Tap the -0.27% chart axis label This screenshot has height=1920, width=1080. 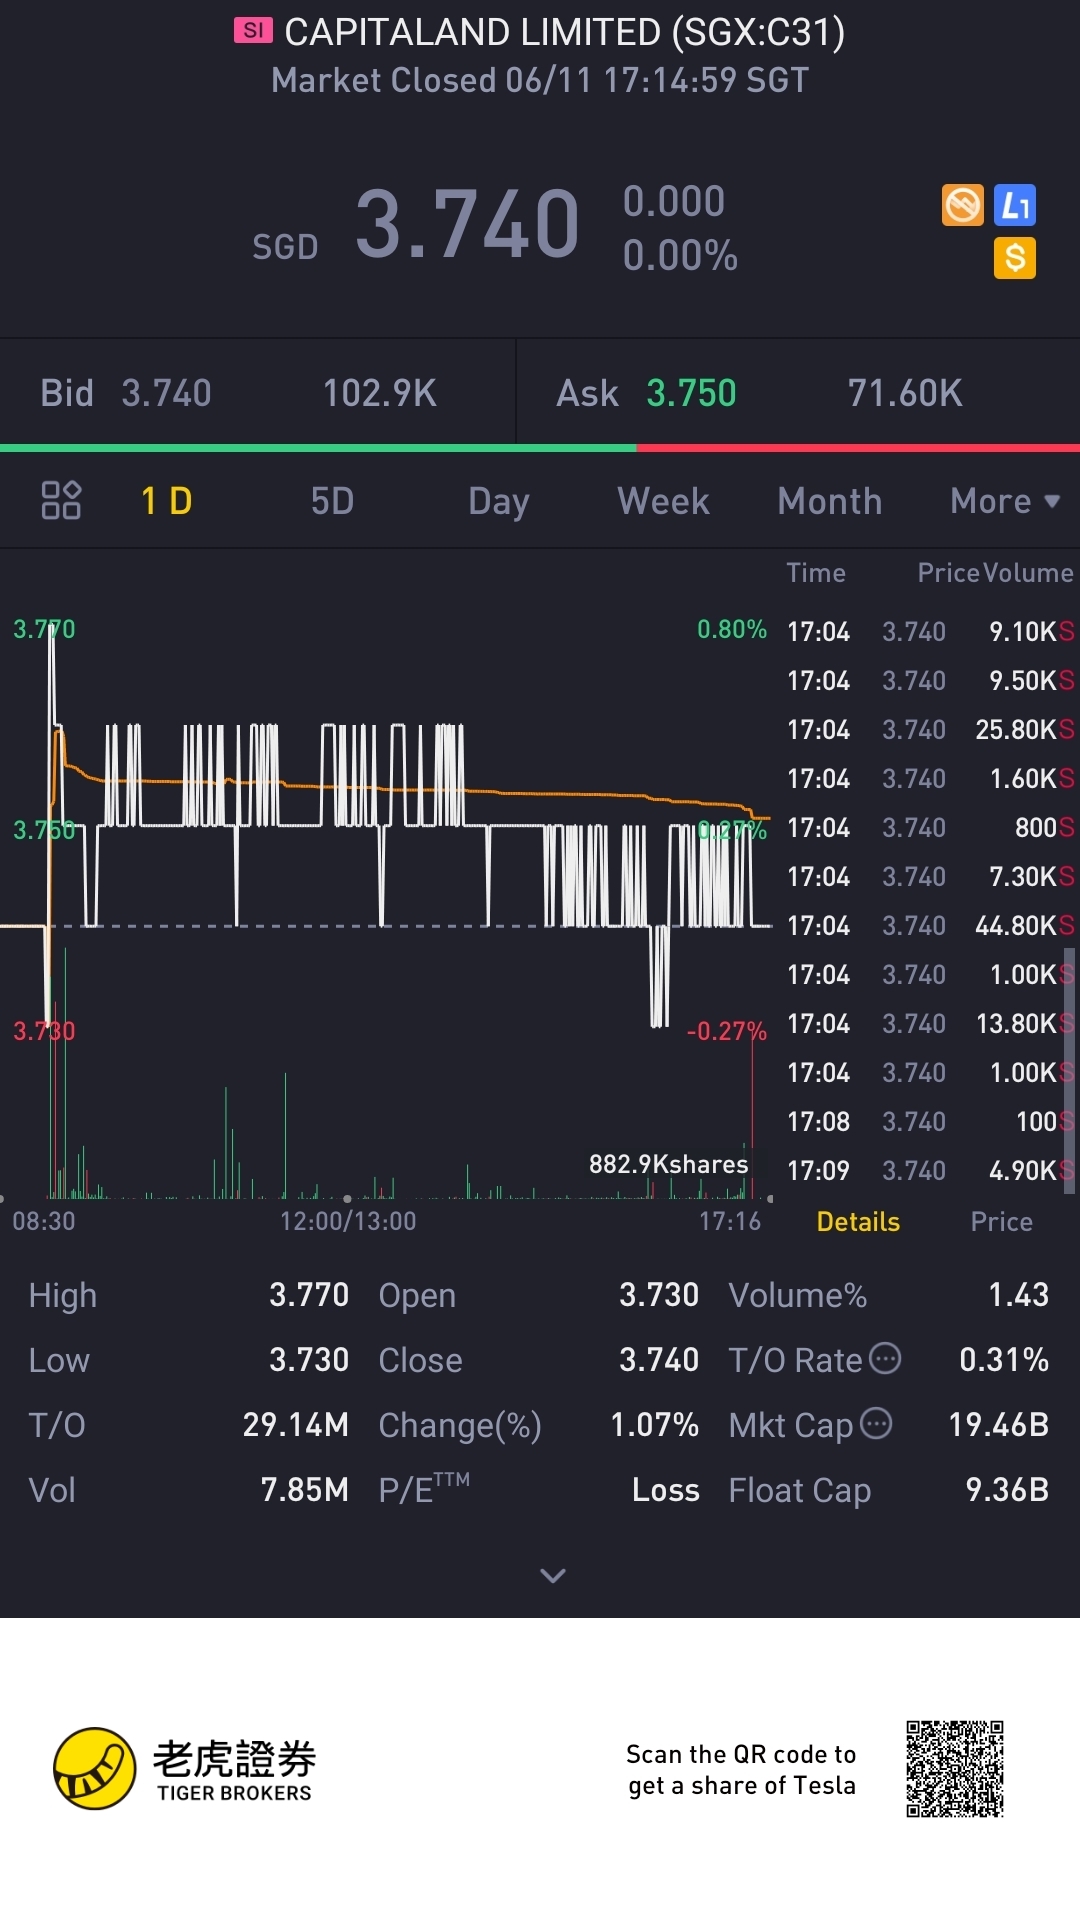[727, 1031]
